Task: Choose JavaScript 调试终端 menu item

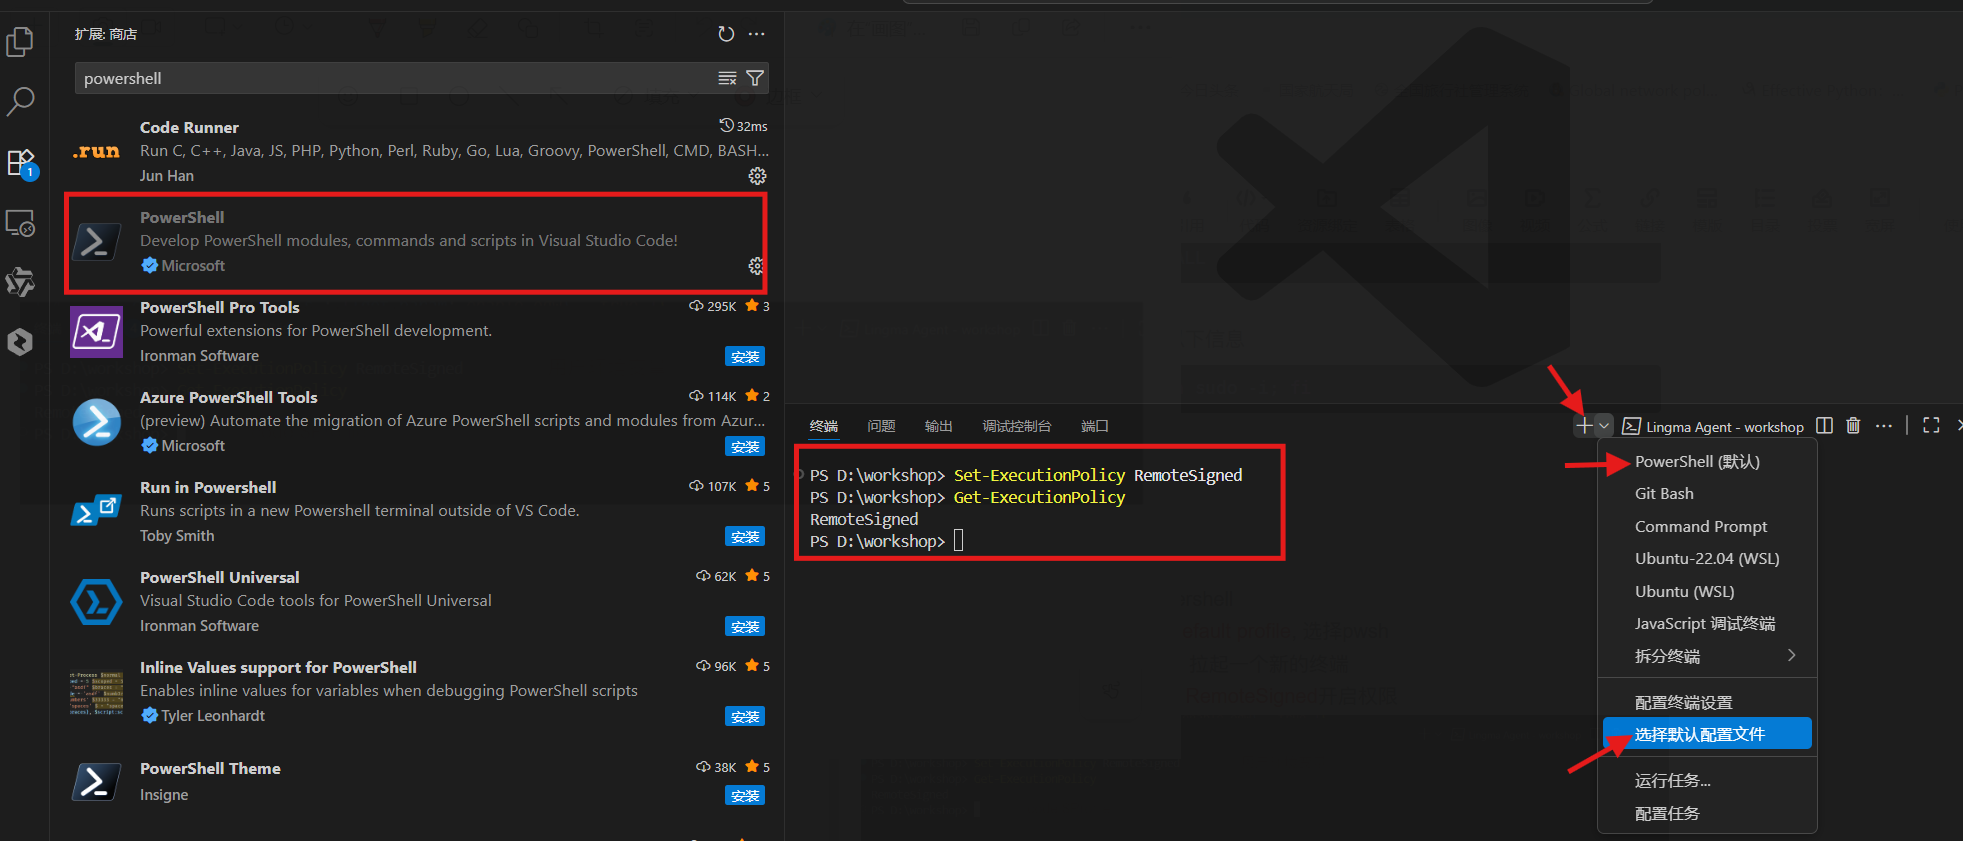Action: click(x=1707, y=624)
